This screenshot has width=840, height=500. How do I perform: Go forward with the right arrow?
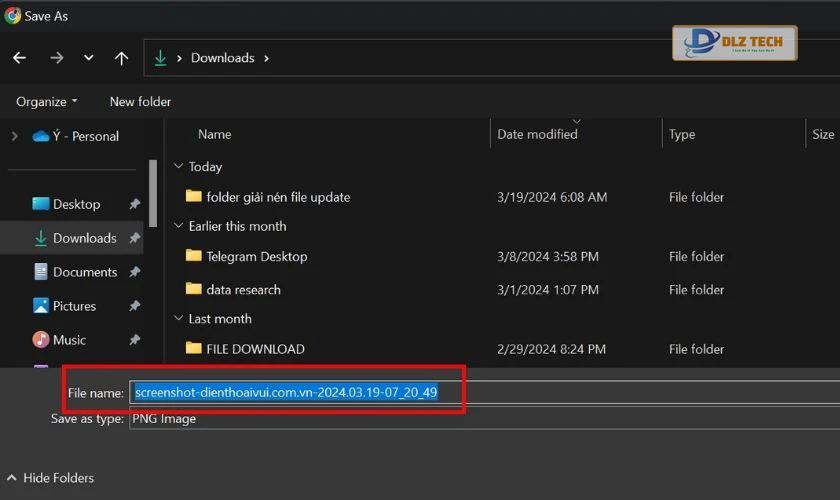(x=57, y=57)
